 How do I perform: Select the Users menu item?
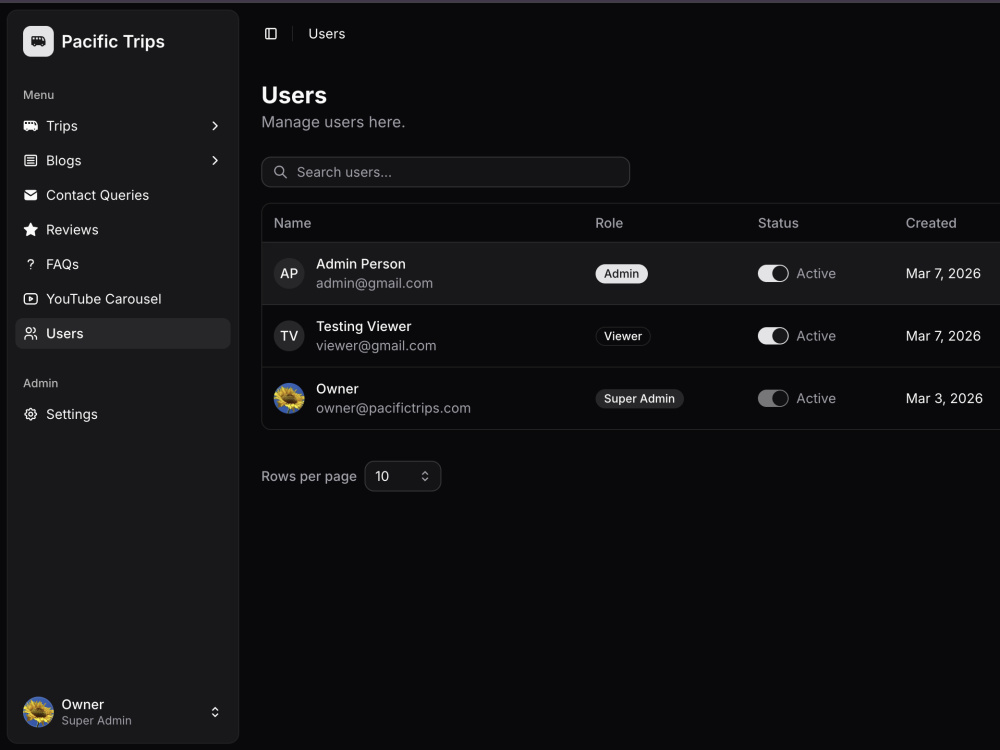coord(122,334)
